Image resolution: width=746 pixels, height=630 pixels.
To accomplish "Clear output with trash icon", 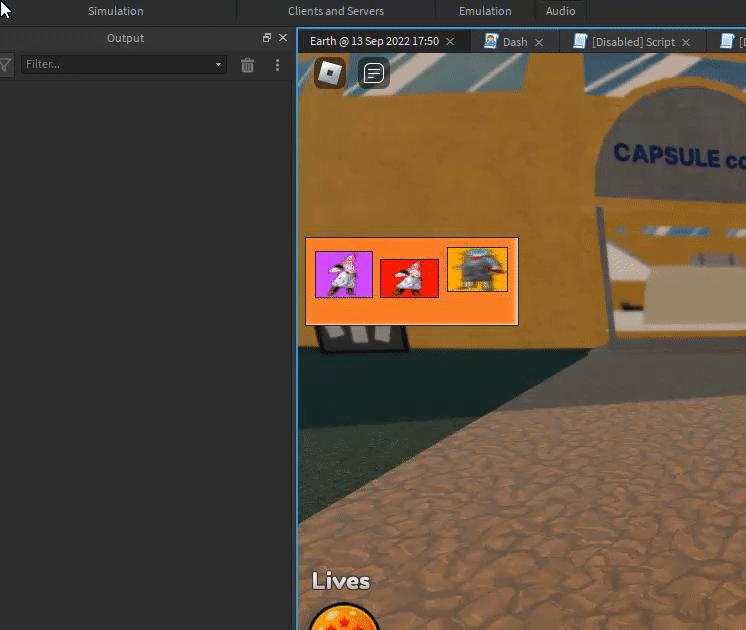I will pos(247,65).
